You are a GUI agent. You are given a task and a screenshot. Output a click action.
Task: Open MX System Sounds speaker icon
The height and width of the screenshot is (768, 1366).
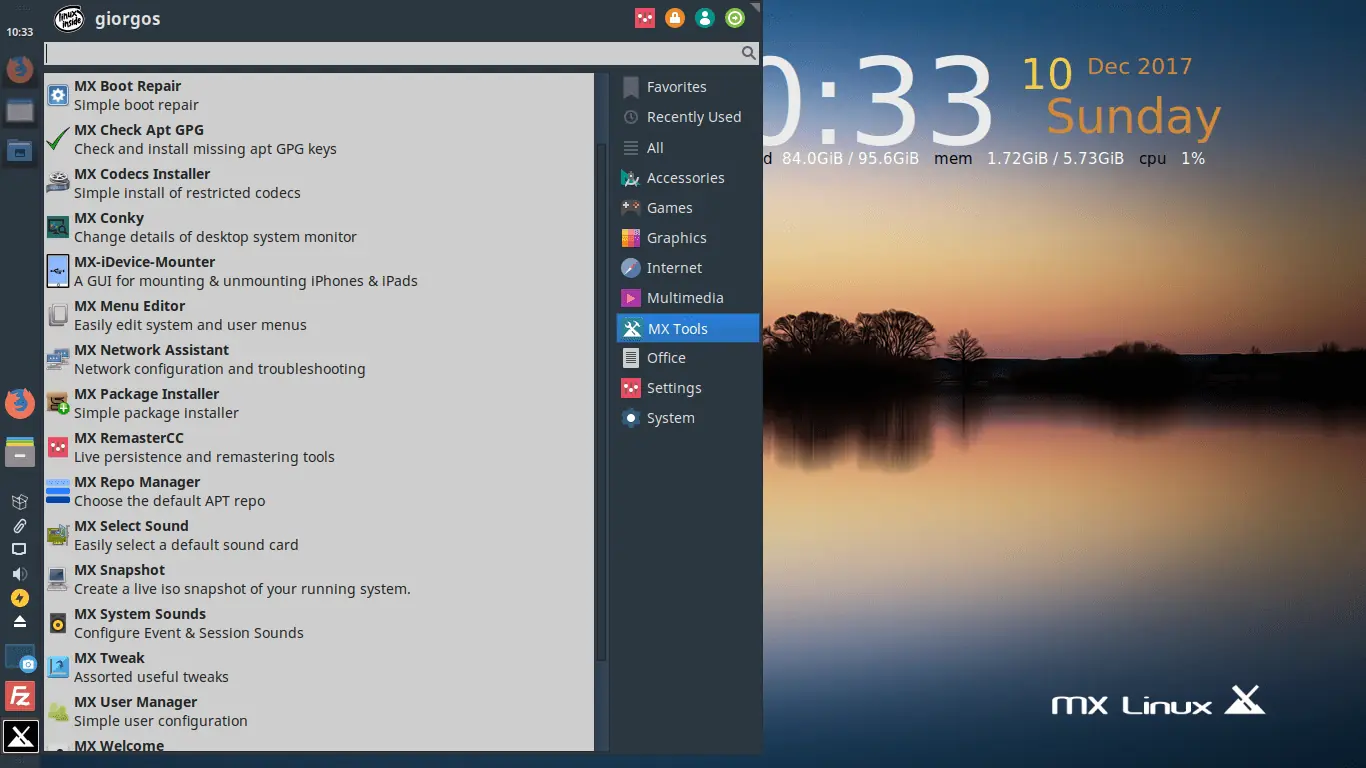pyautogui.click(x=58, y=623)
